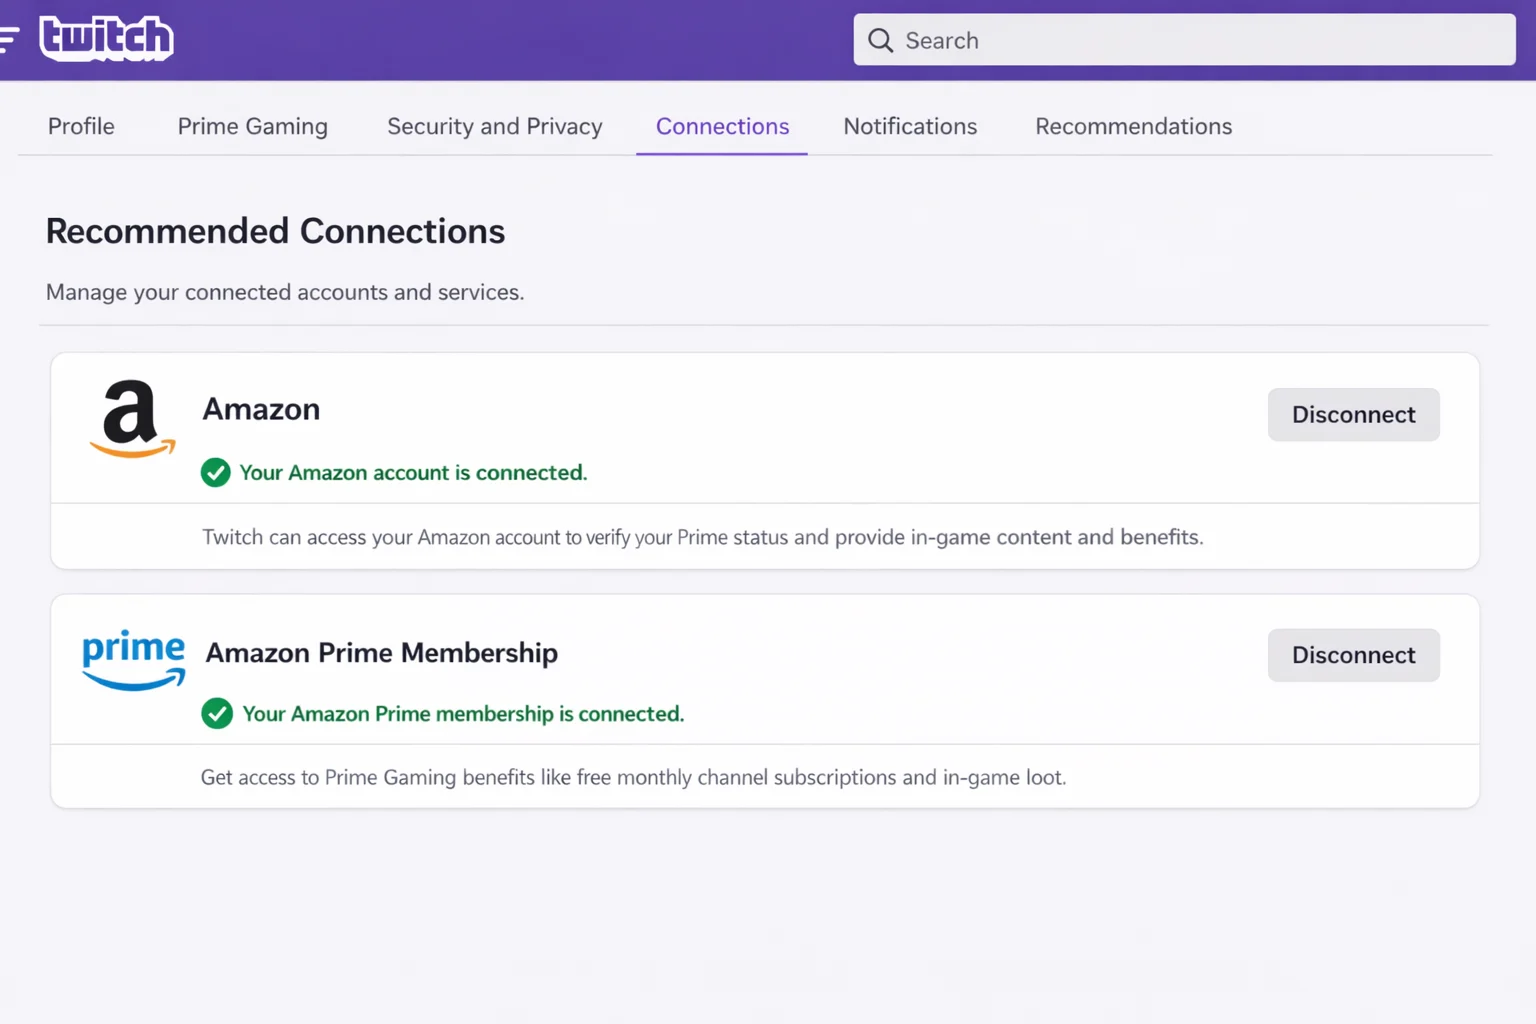Disconnect the Amazon account
1536x1024 pixels.
(1353, 415)
